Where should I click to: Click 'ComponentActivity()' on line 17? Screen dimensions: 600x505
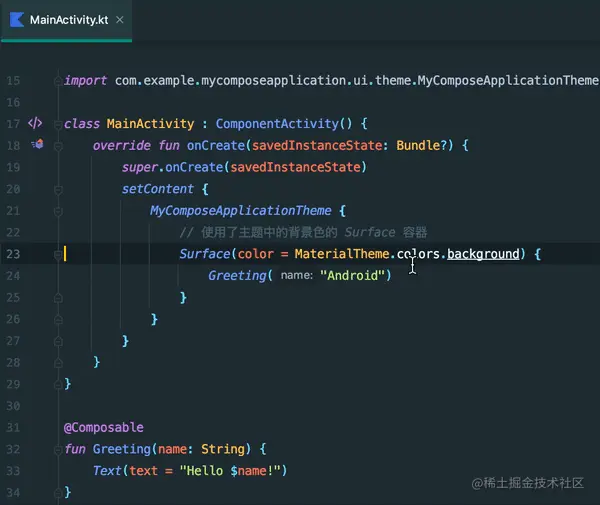click(284, 124)
